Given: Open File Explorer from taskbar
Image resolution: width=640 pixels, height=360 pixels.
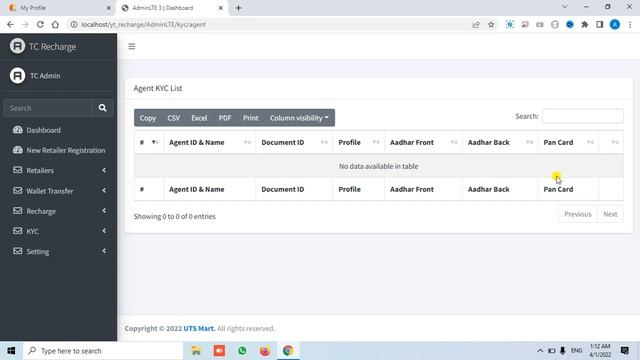Looking at the screenshot, I should point(196,351).
